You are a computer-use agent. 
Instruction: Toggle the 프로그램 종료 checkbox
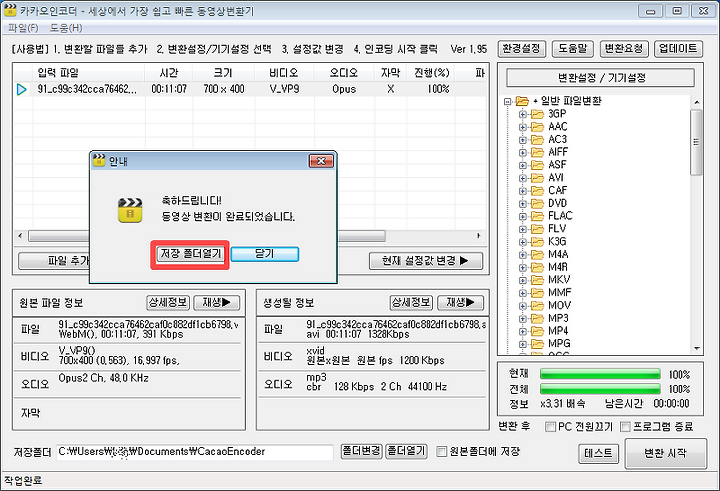tap(625, 427)
